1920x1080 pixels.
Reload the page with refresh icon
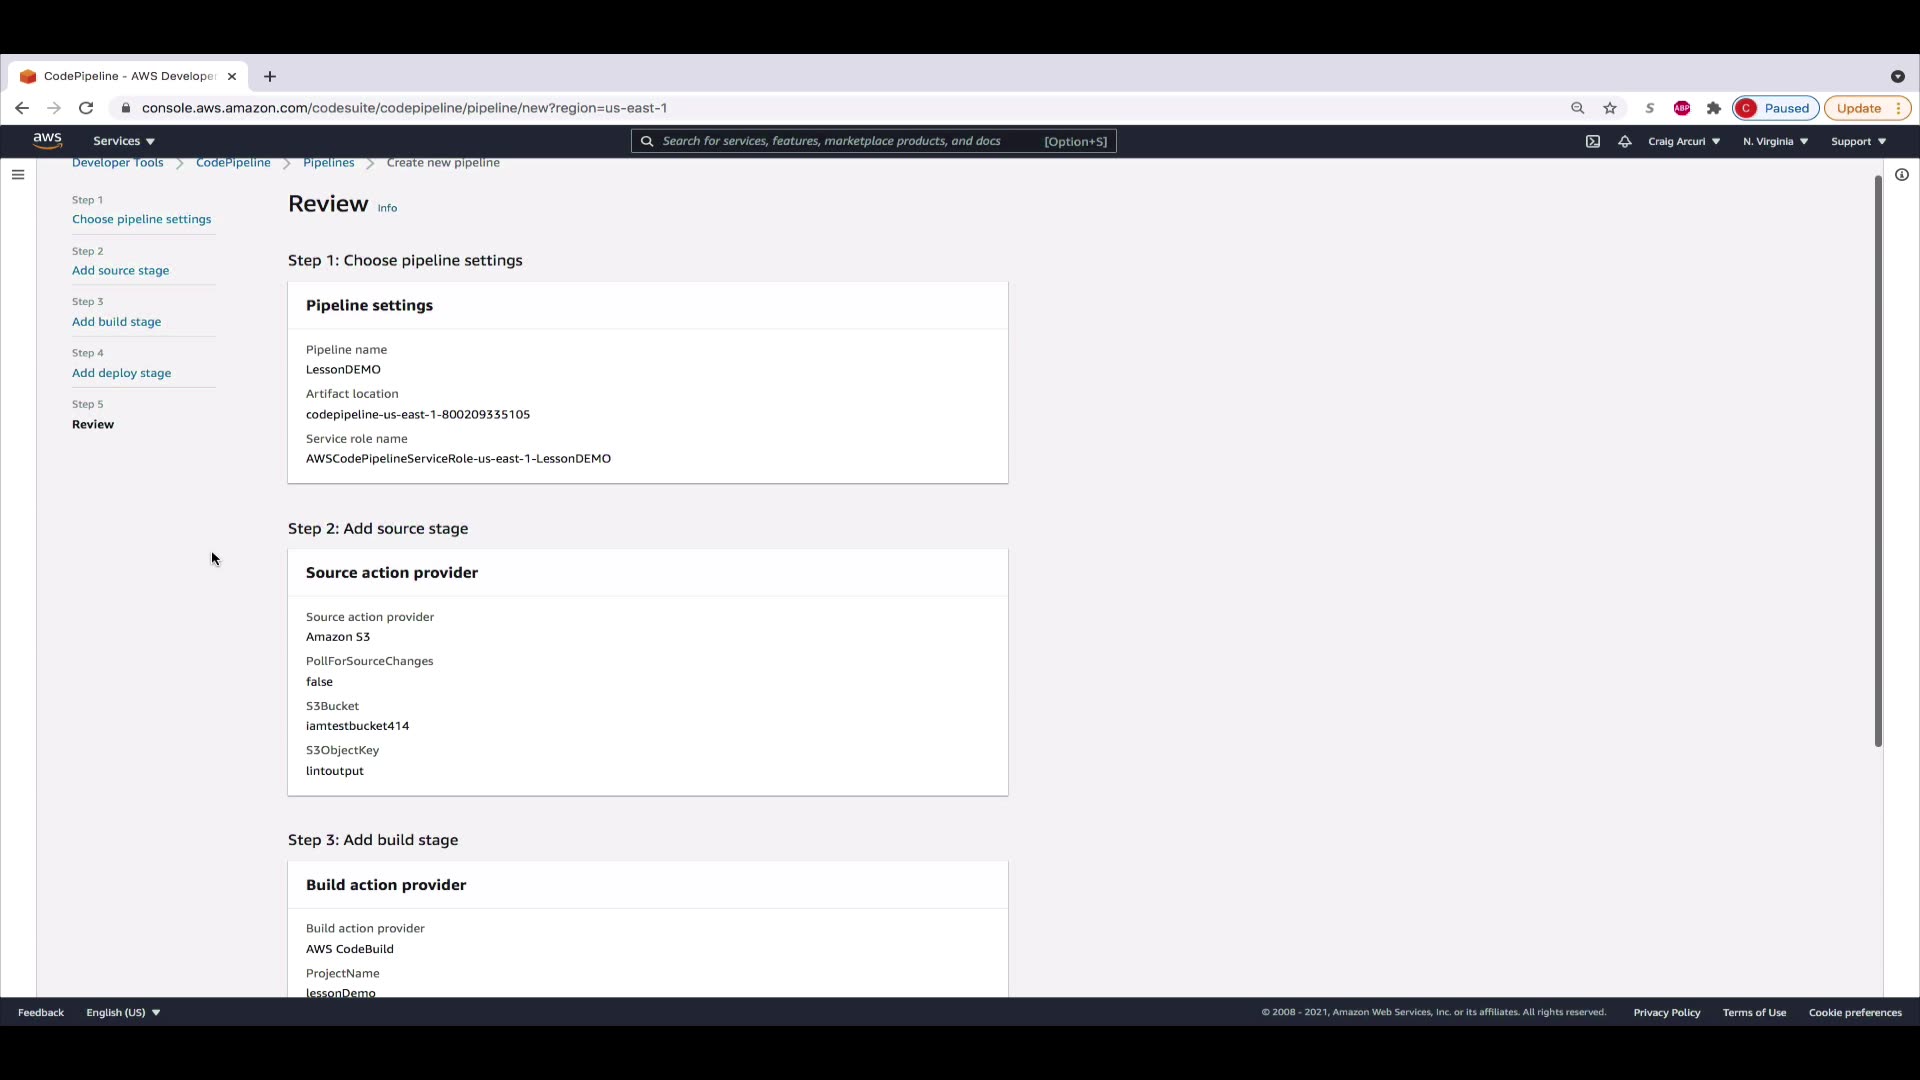[86, 108]
